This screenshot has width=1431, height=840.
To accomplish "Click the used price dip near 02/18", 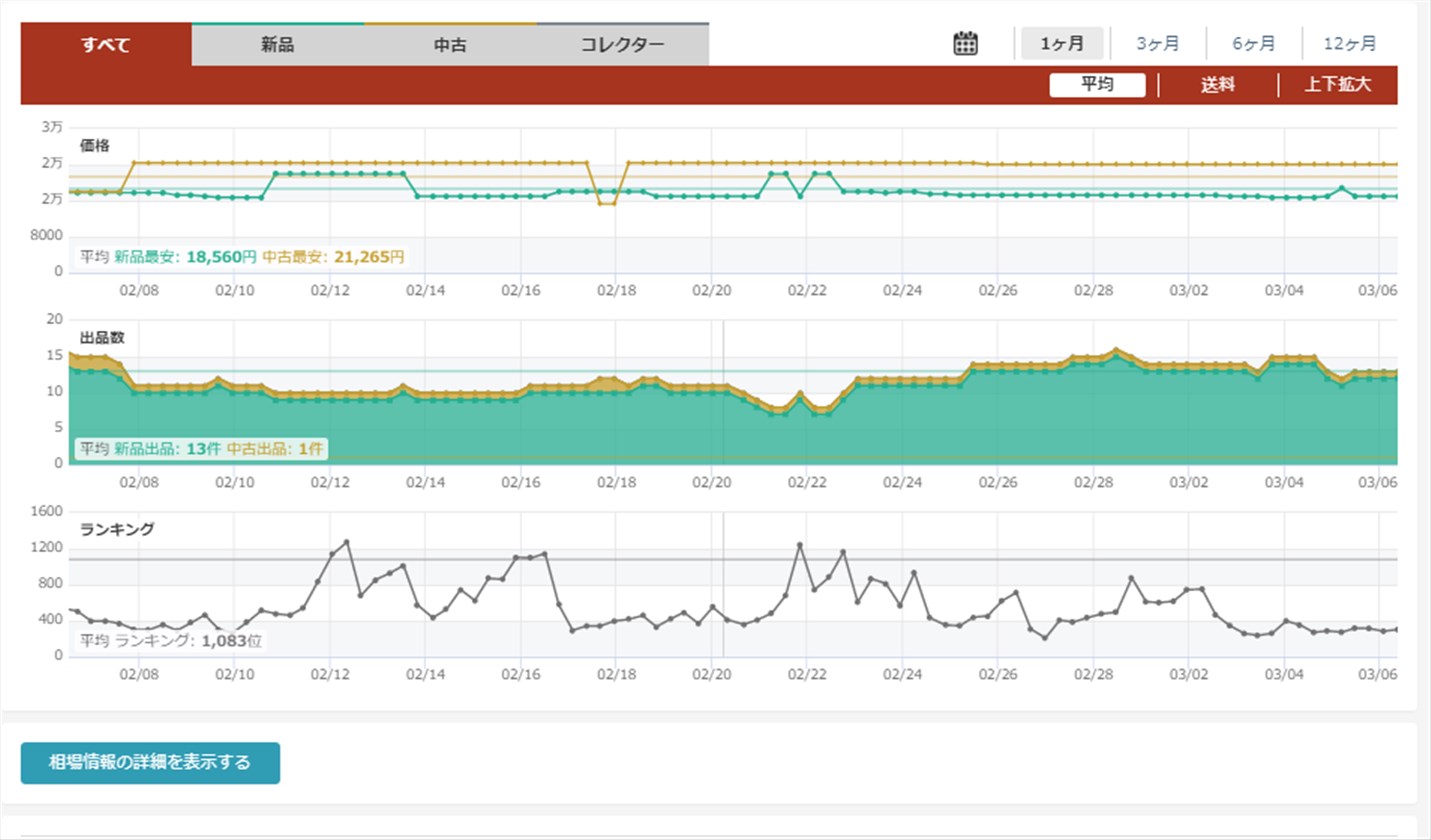I will point(607,203).
